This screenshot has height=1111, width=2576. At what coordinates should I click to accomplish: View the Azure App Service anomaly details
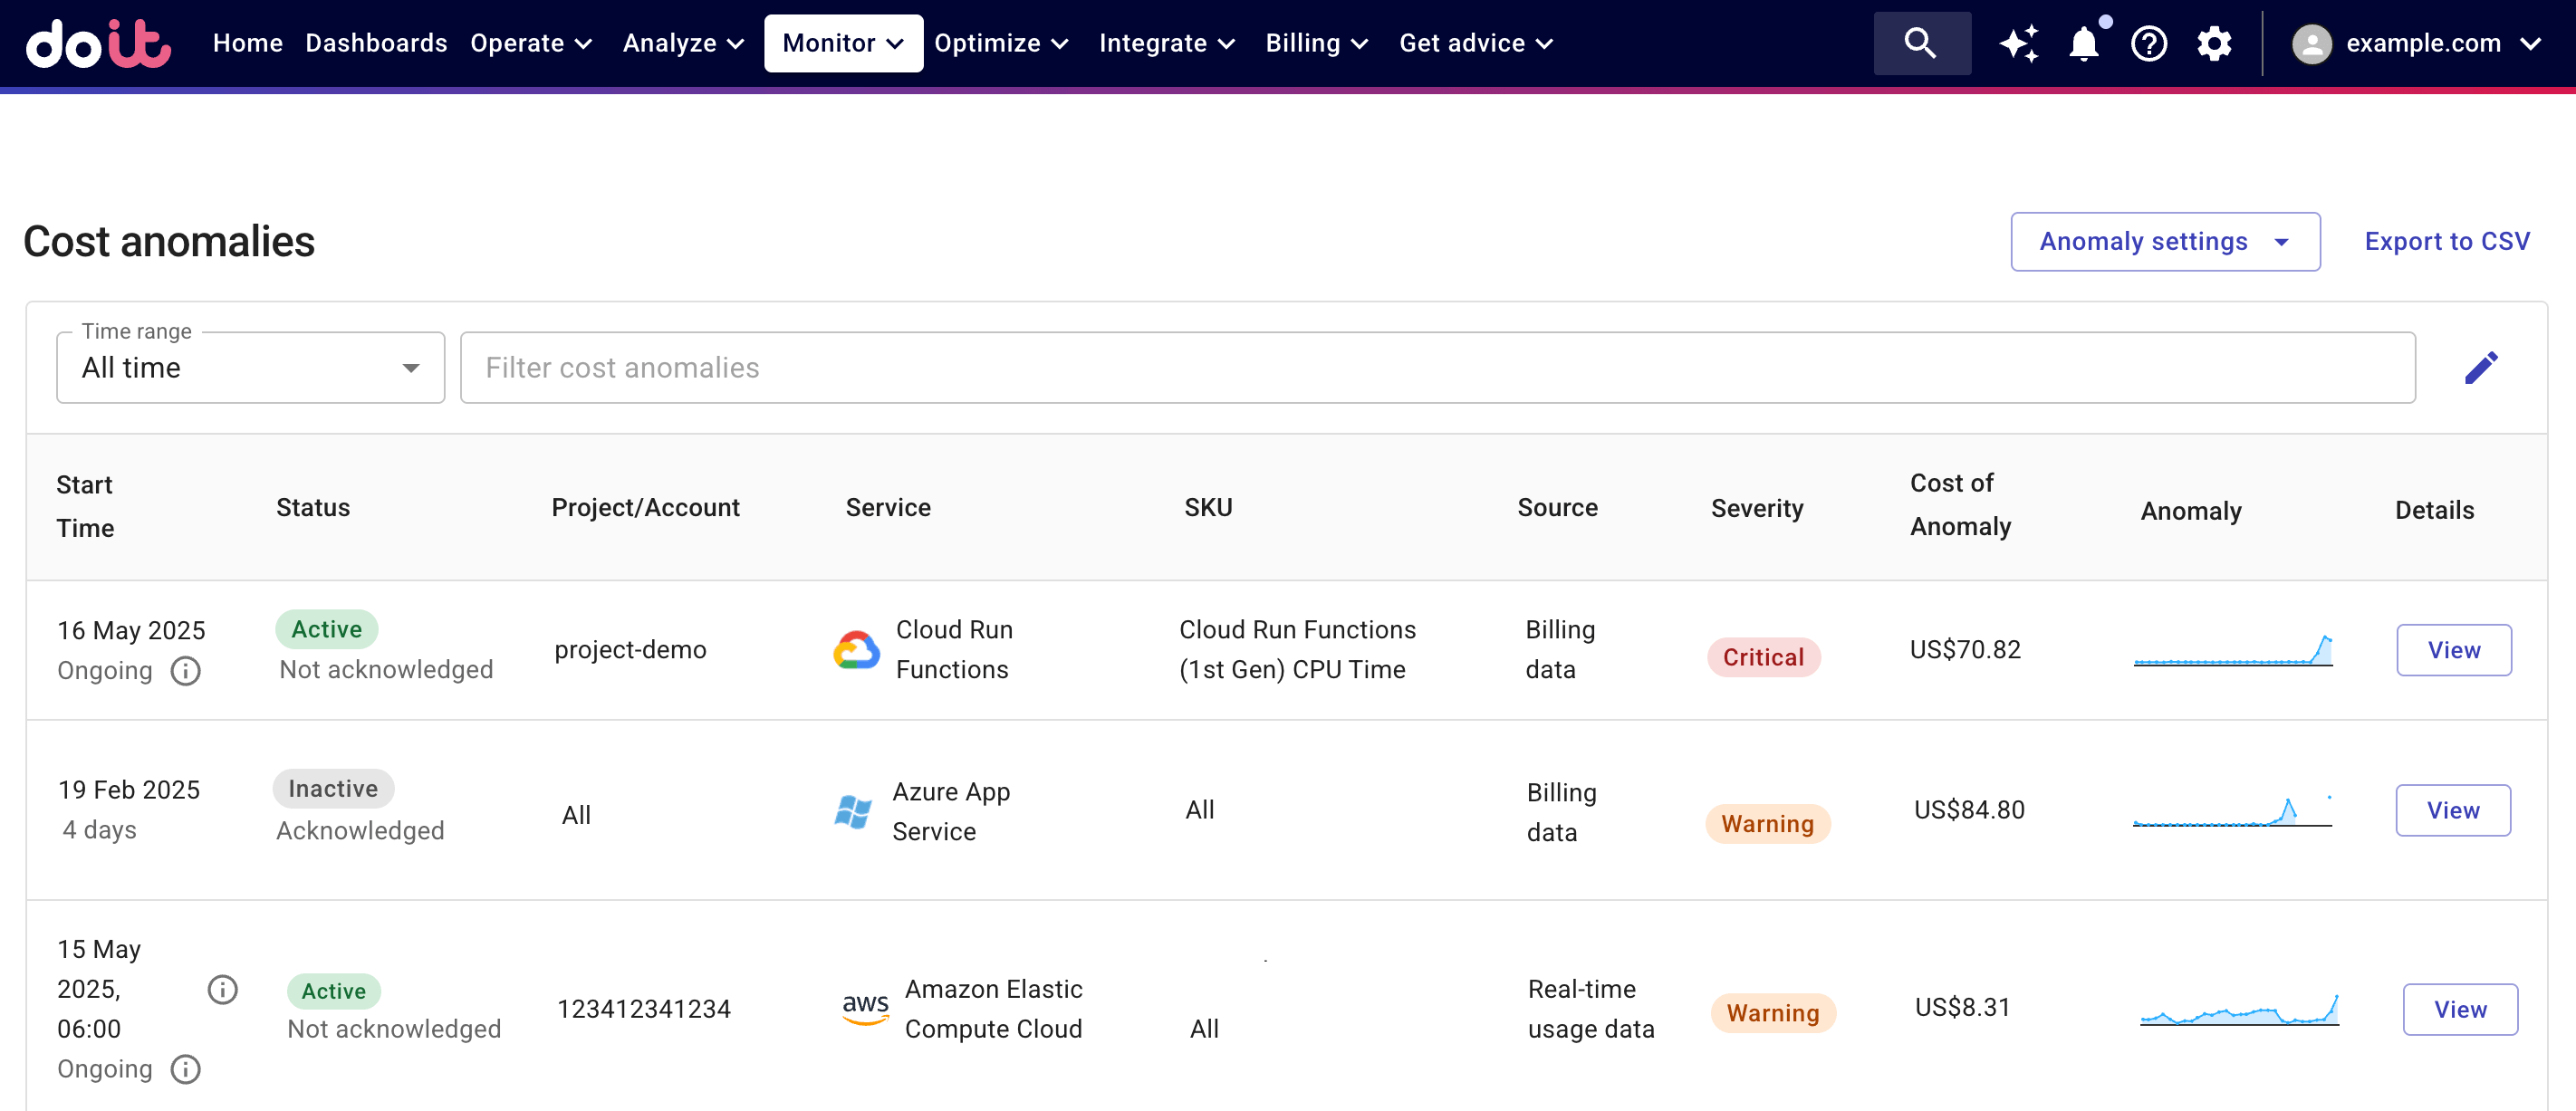click(2452, 810)
